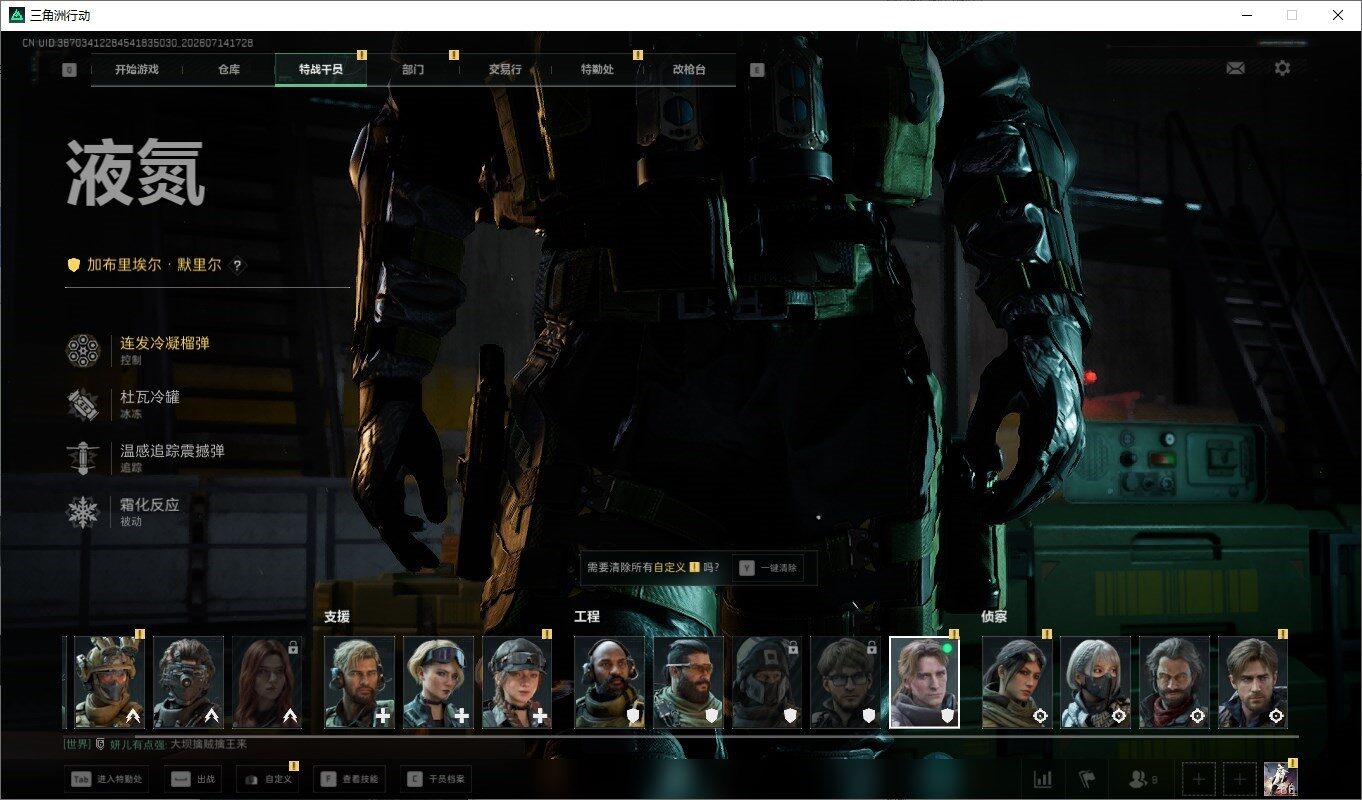Image resolution: width=1362 pixels, height=800 pixels.
Task: Click the channel badge icon after [世界] in chat
Action: [x=100, y=744]
